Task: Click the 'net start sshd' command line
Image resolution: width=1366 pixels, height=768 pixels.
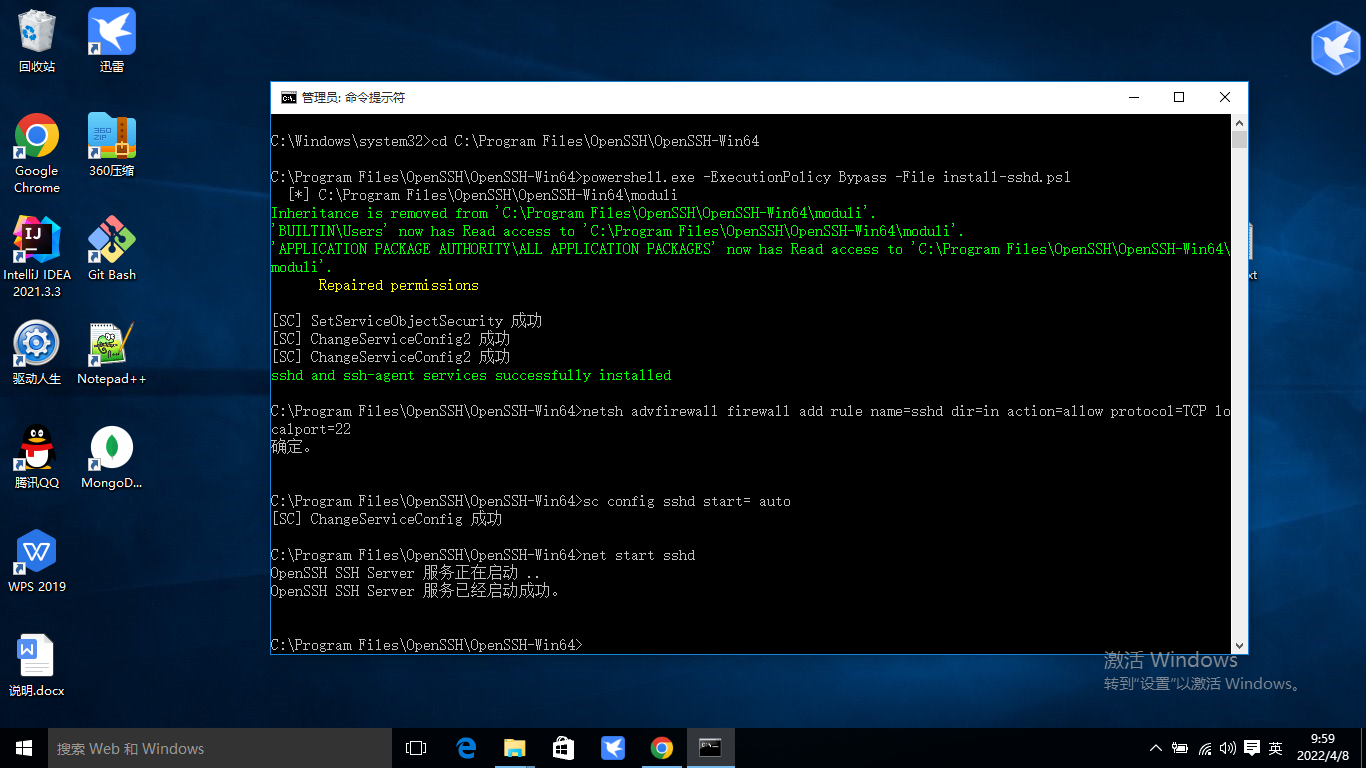Action: tap(483, 555)
